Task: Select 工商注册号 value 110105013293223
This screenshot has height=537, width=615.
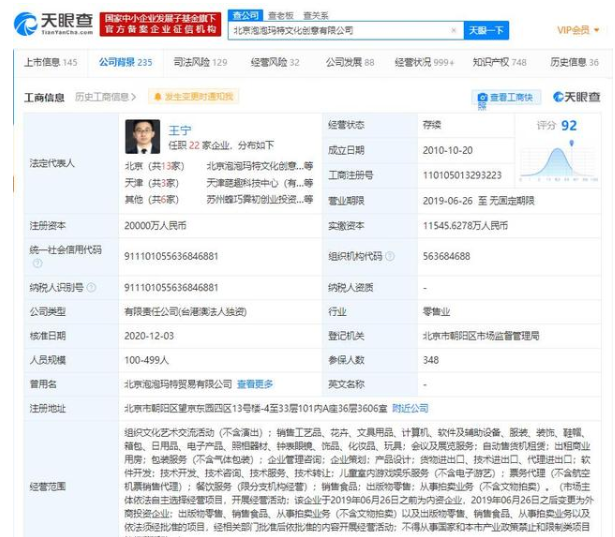Action: pos(462,175)
